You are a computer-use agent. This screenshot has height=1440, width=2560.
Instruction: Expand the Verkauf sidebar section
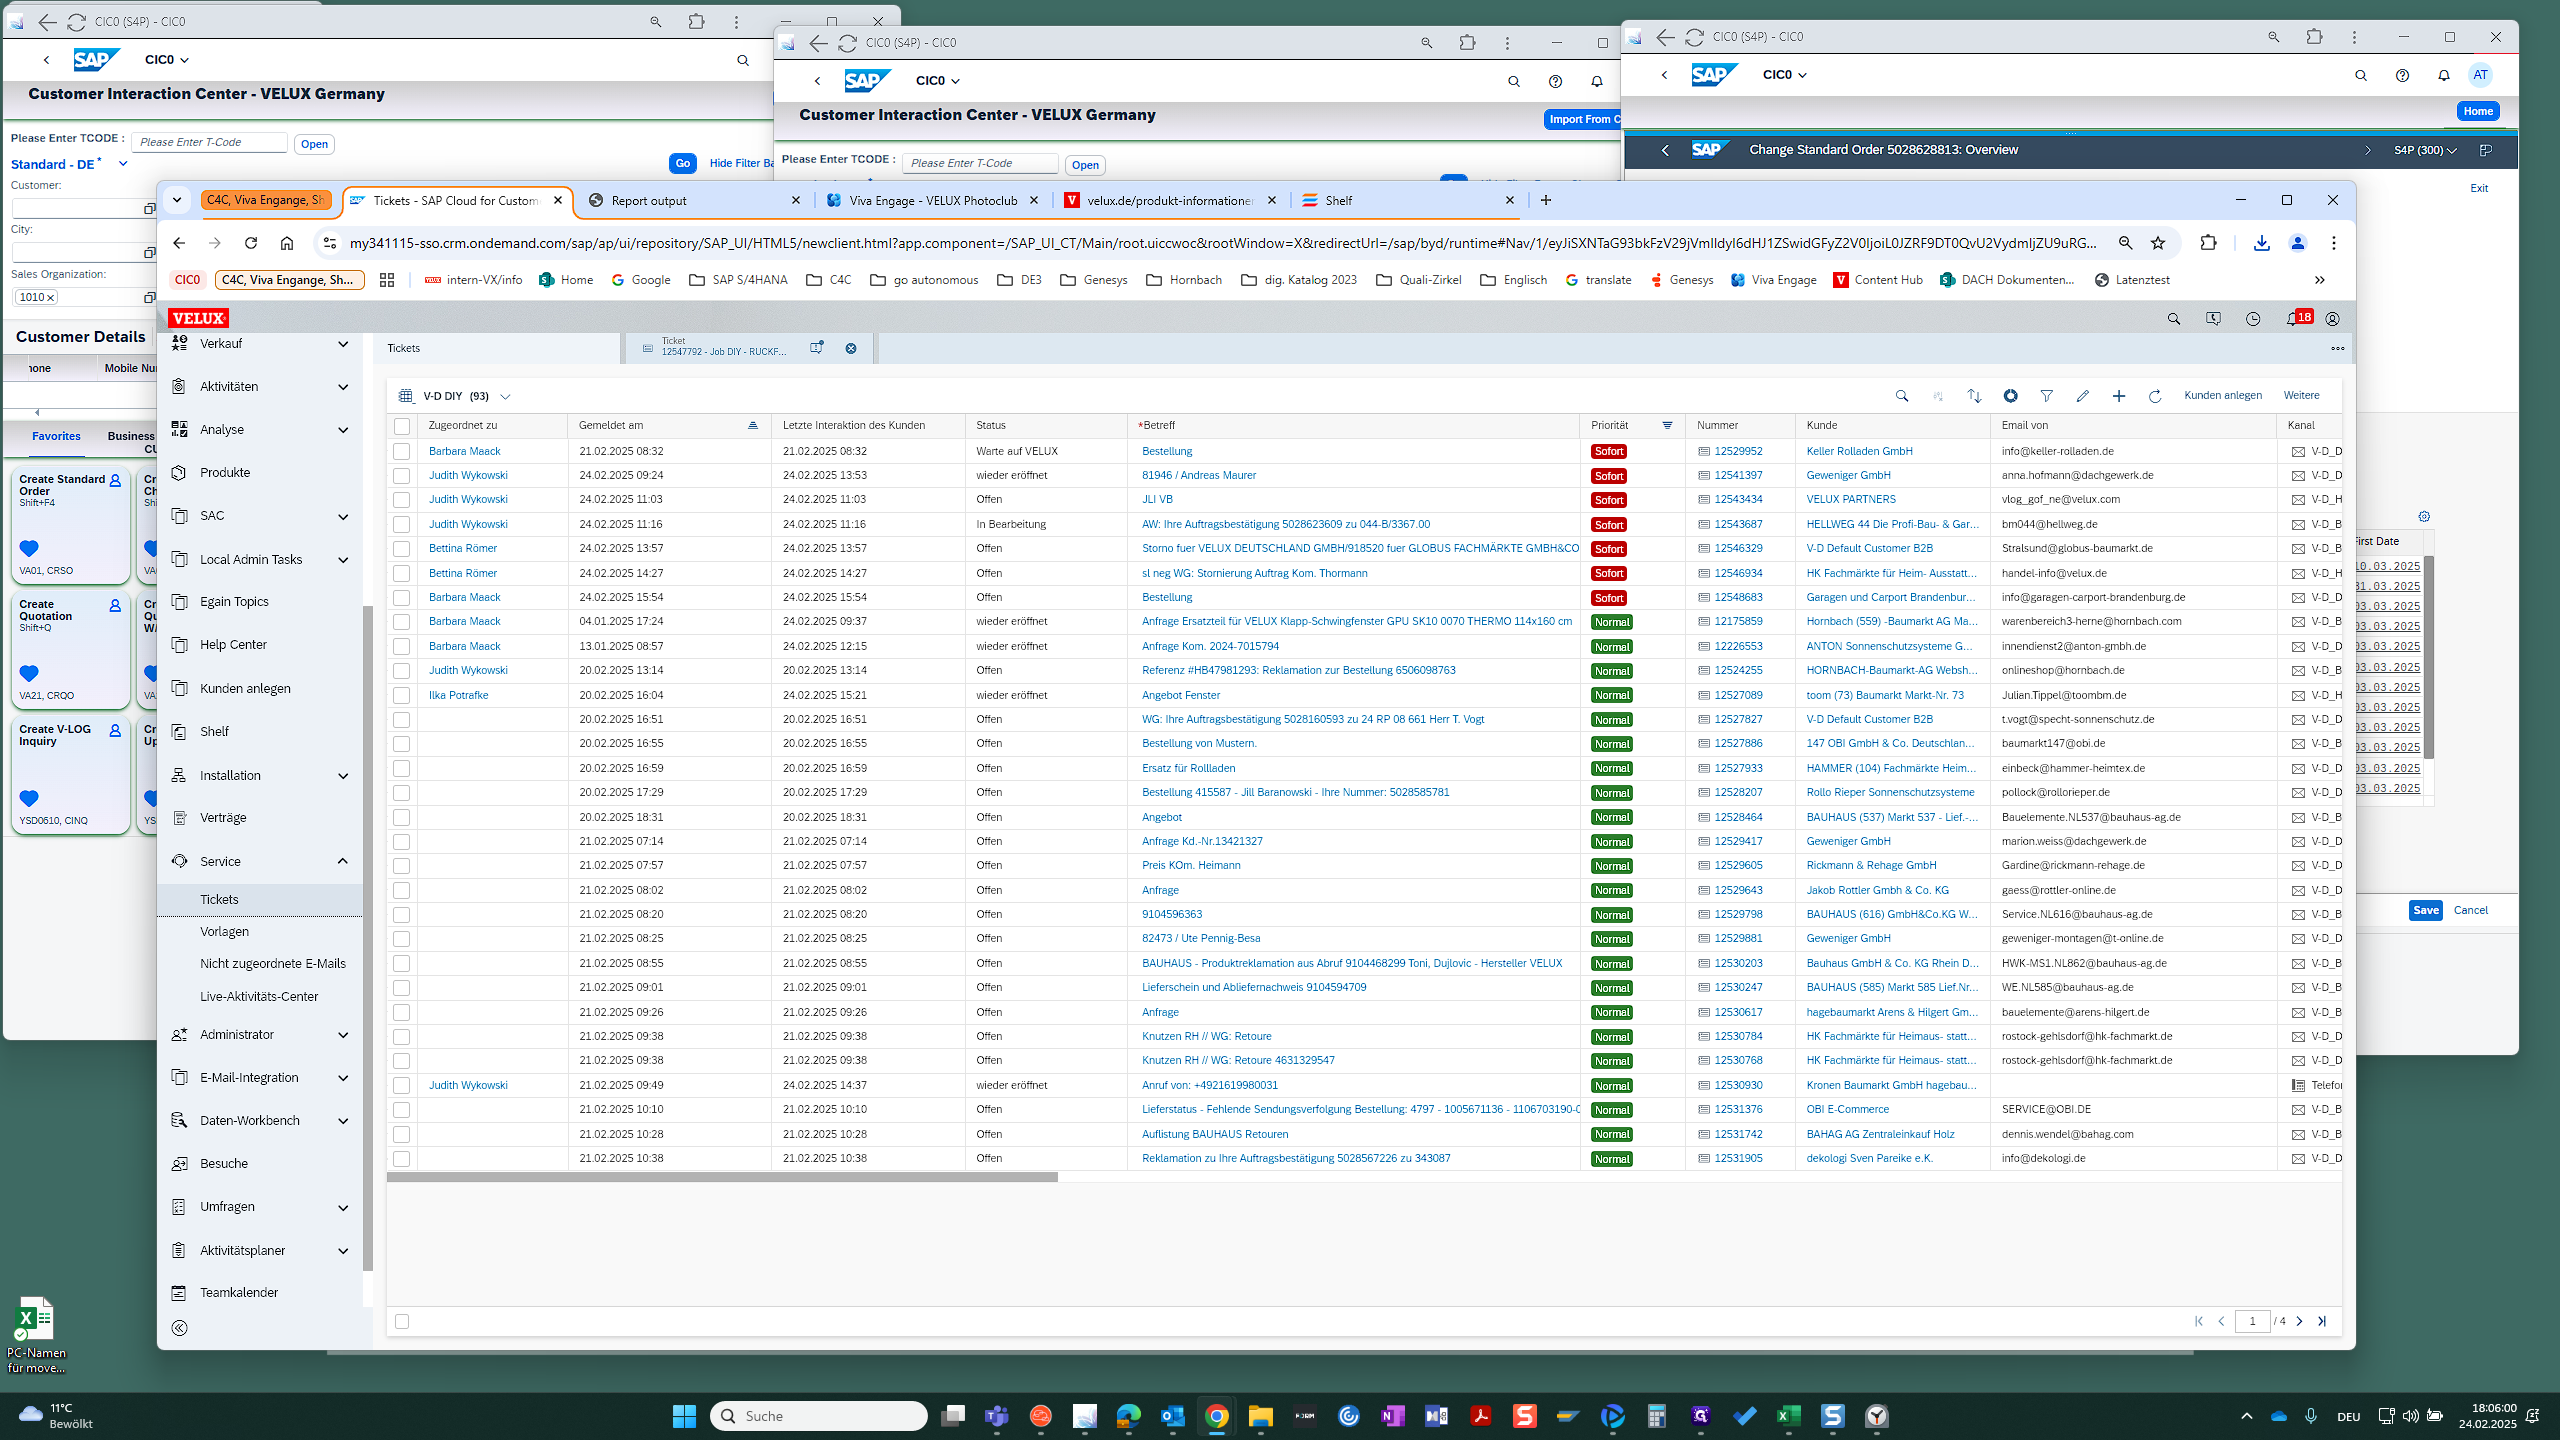343,344
